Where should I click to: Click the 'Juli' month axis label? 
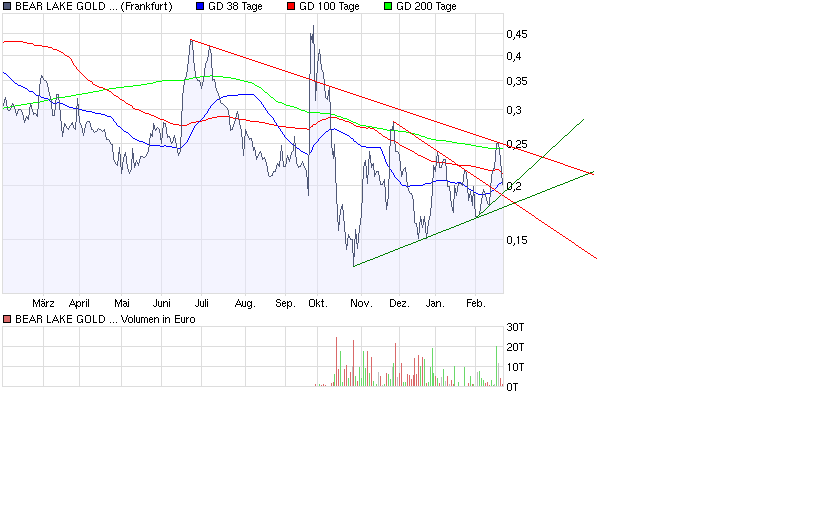201,303
